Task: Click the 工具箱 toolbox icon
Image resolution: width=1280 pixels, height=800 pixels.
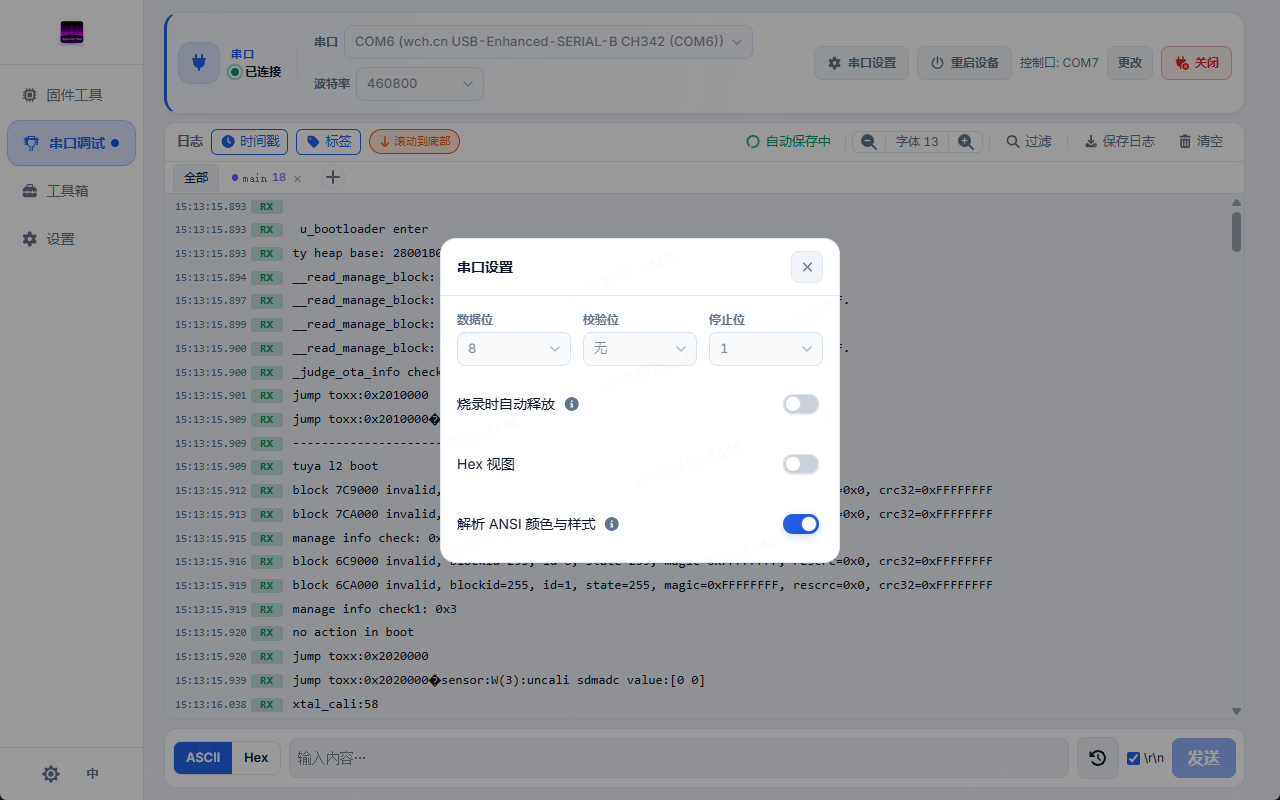Action: pyautogui.click(x=30, y=191)
